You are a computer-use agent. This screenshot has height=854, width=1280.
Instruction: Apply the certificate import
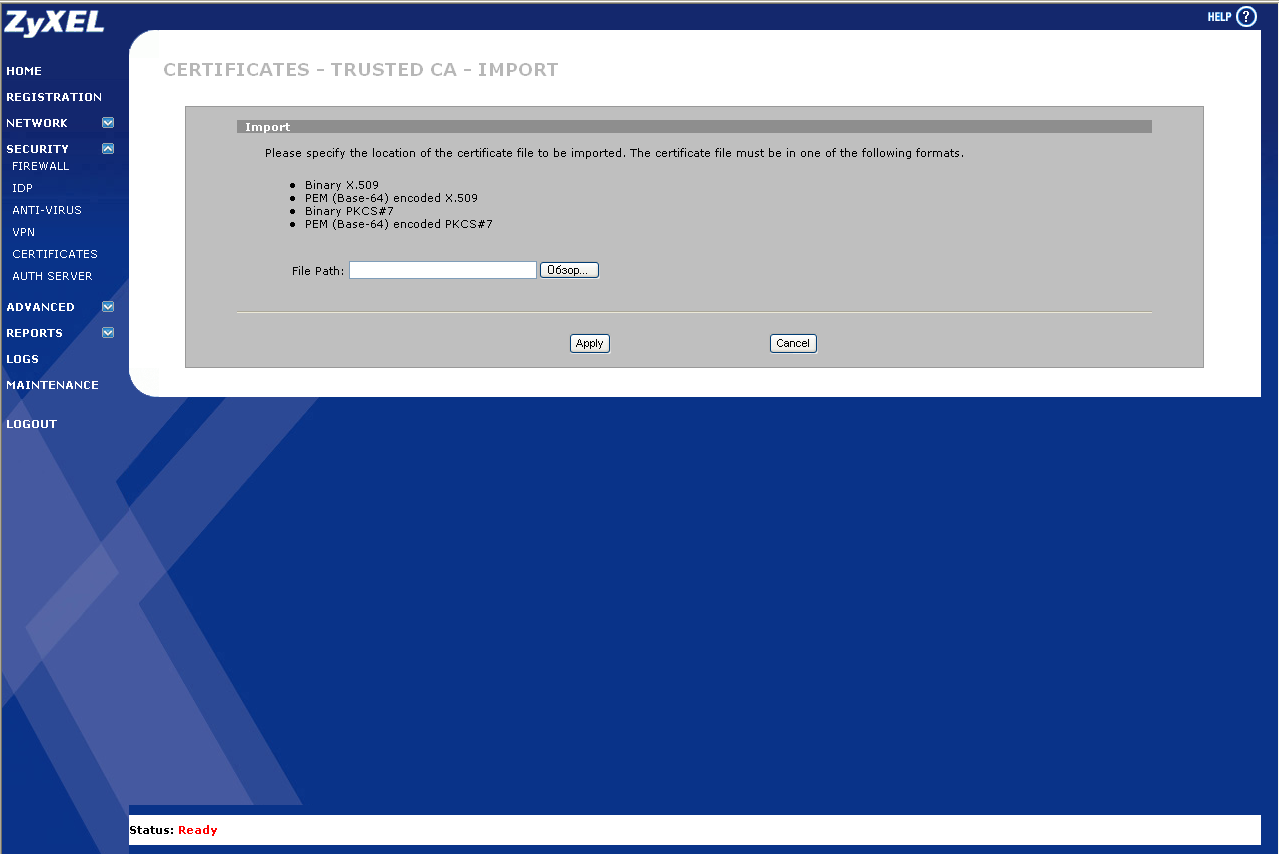(x=590, y=343)
